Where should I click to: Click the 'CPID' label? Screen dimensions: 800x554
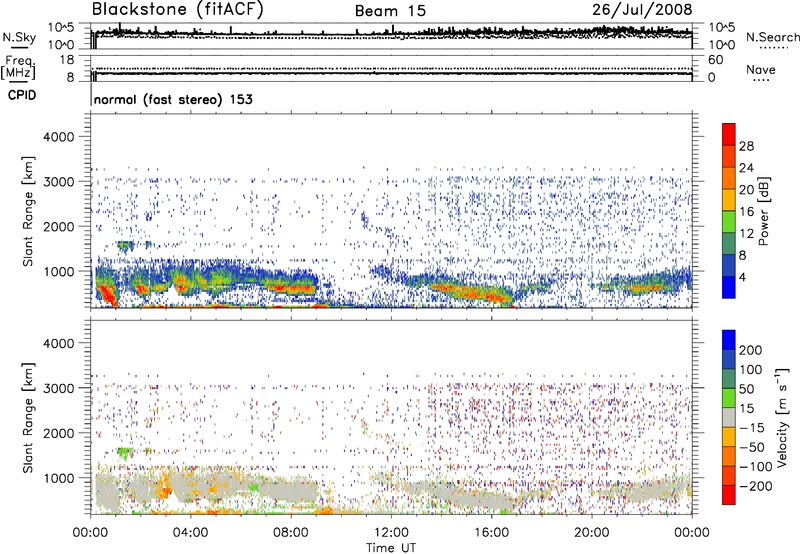[22, 95]
